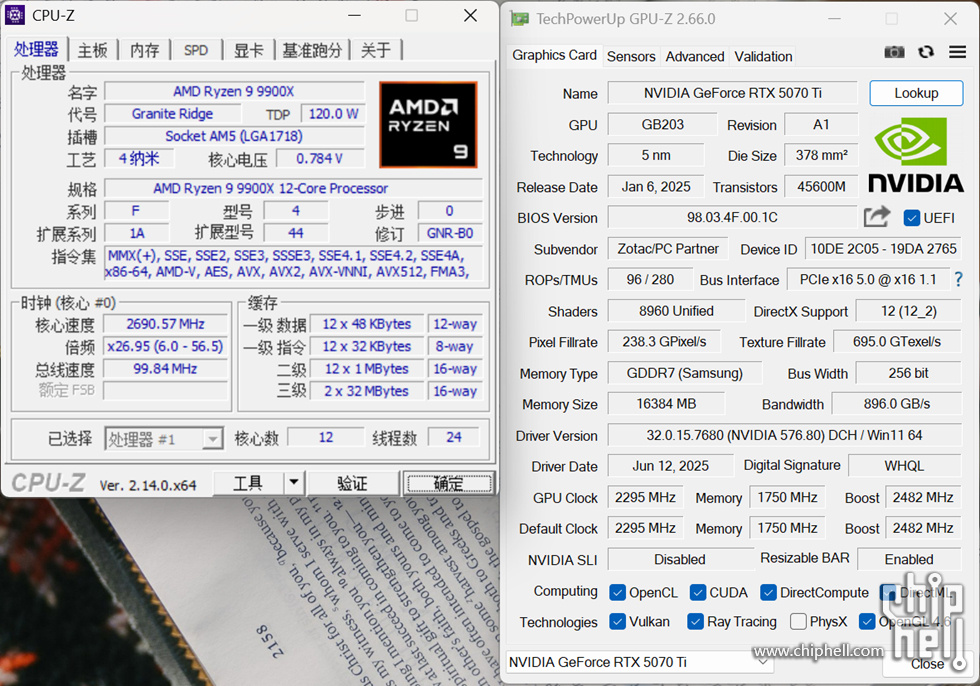Click the Socket AM5 (LGA1718) field

tap(234, 136)
